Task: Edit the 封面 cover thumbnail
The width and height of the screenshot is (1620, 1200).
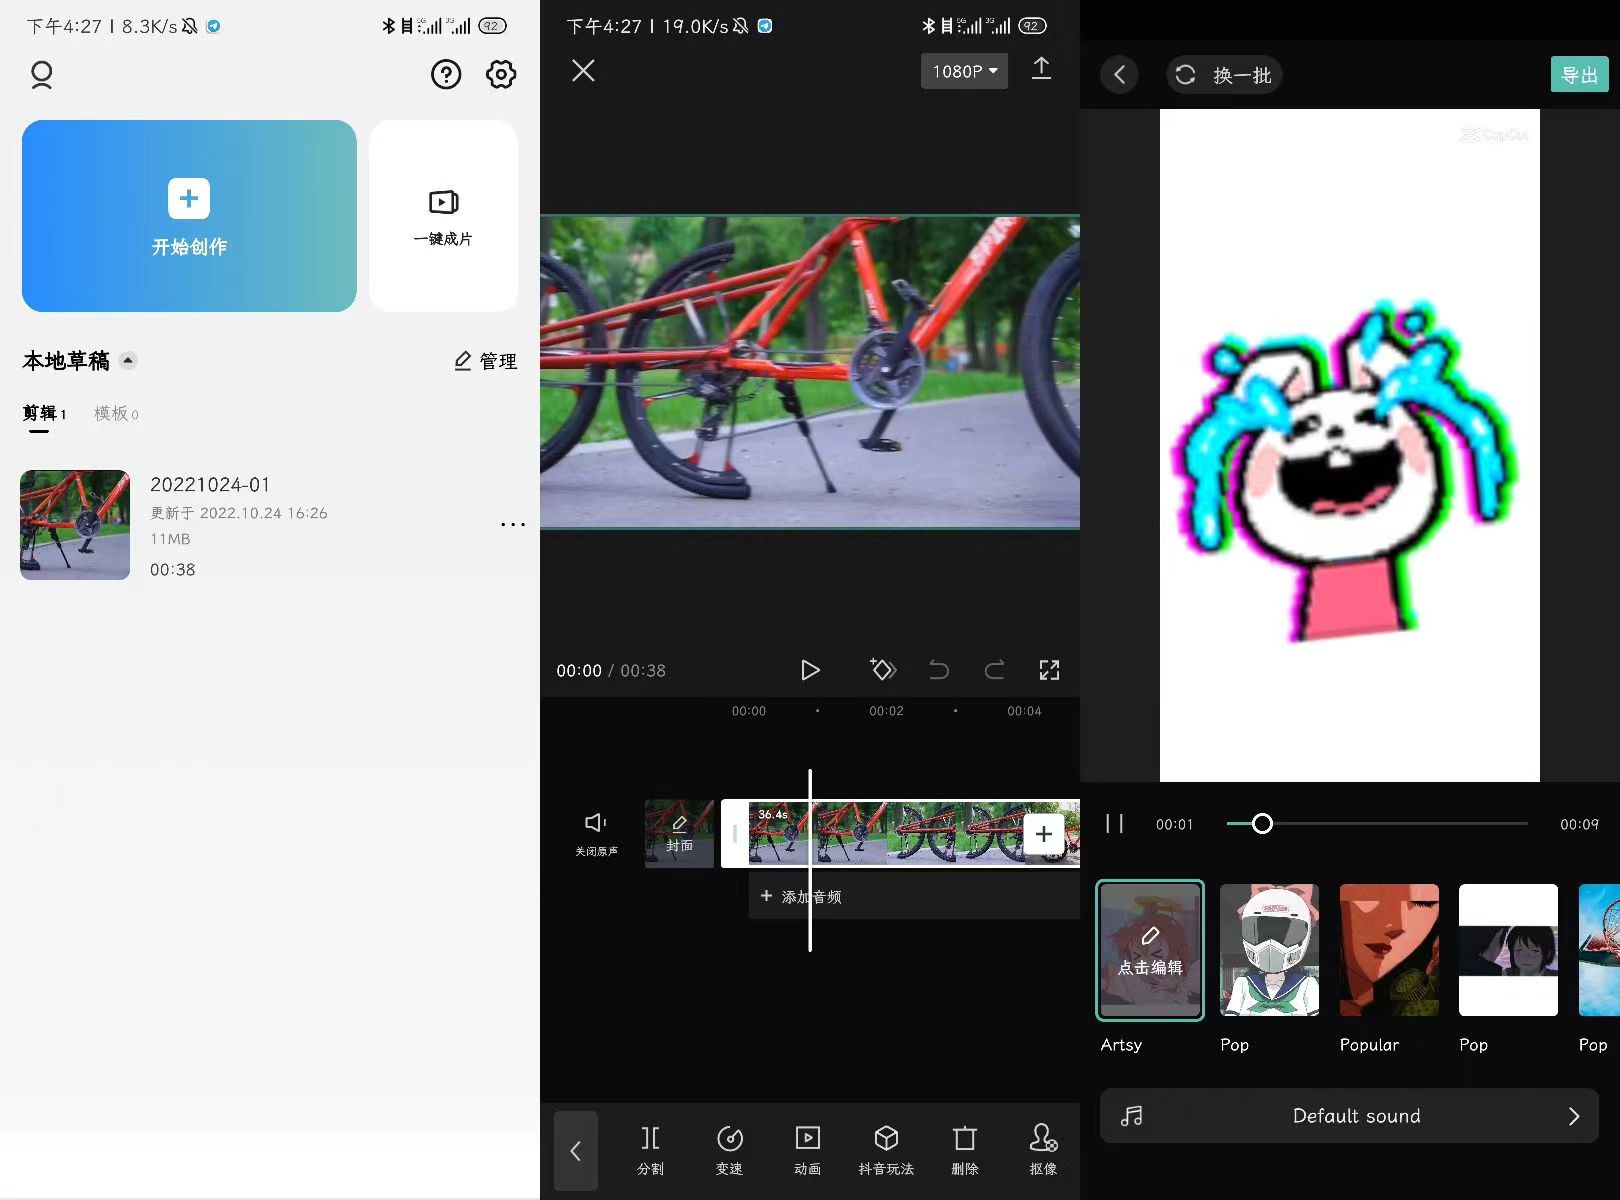Action: point(680,833)
